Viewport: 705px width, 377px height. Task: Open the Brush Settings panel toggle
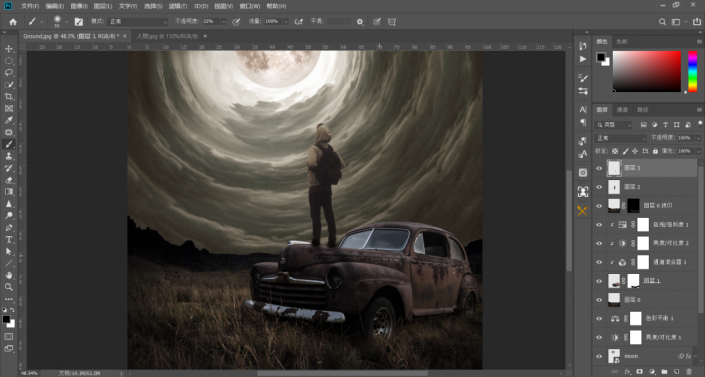[x=79, y=22]
